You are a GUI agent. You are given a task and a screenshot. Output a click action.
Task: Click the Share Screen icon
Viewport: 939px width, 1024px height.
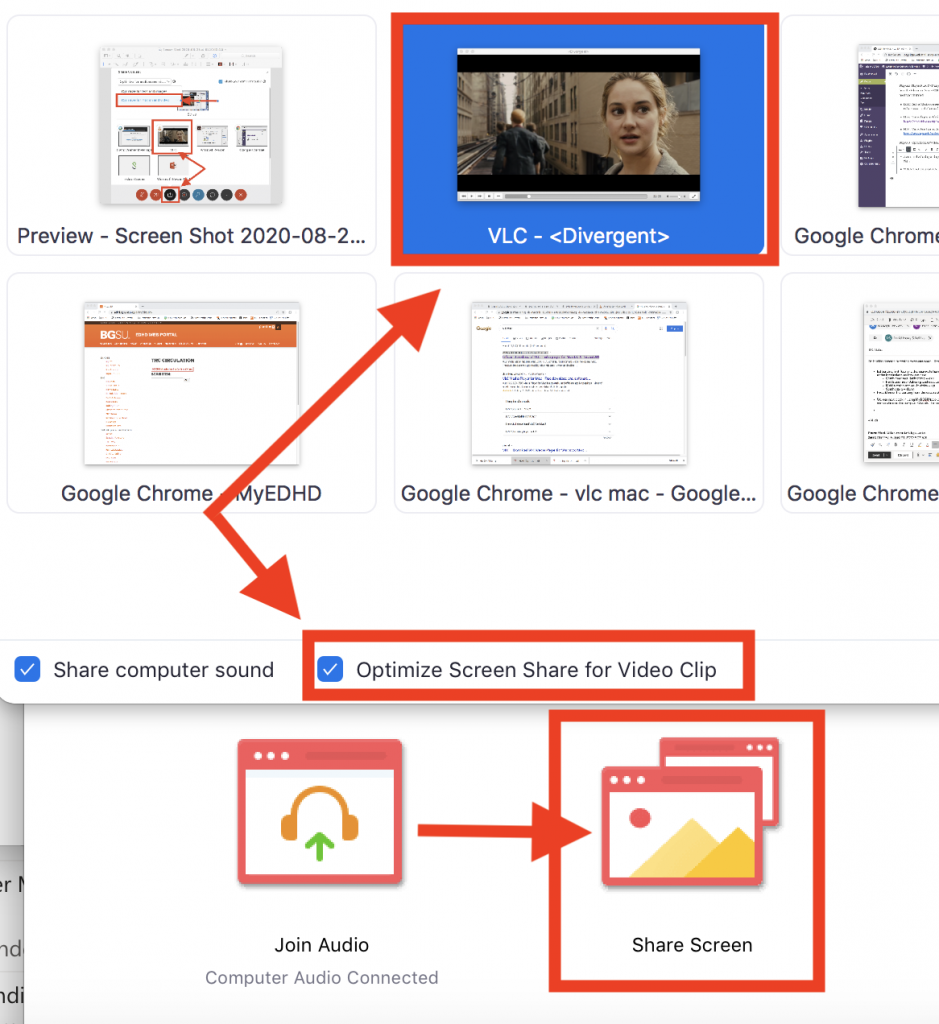coord(691,812)
